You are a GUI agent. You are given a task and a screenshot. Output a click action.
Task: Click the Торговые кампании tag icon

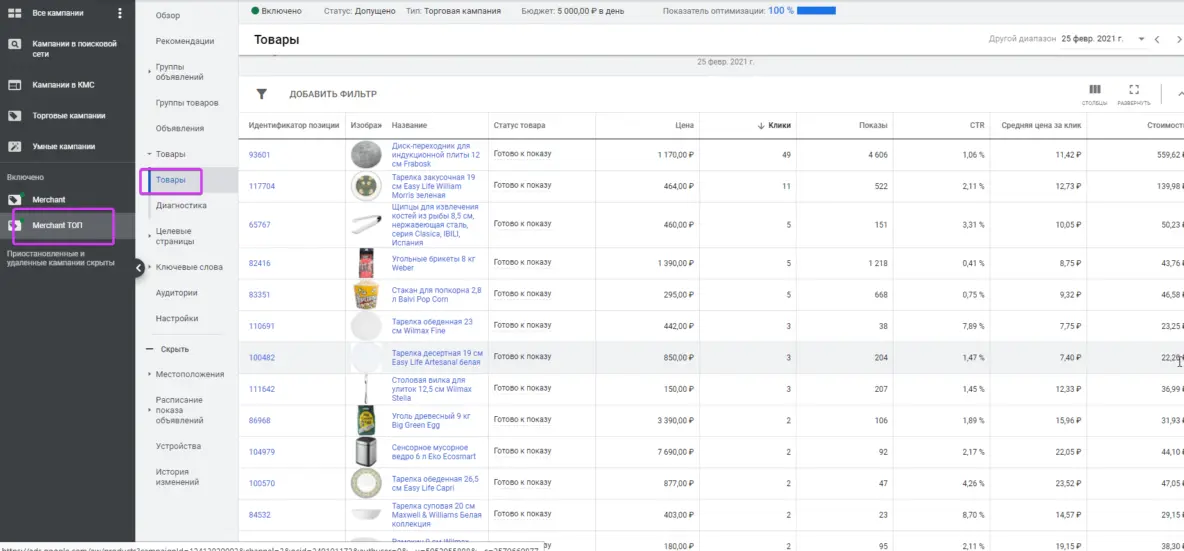(15, 115)
